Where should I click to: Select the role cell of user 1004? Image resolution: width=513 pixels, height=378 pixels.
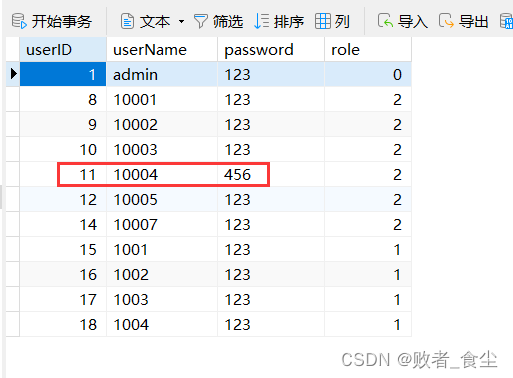[368, 324]
